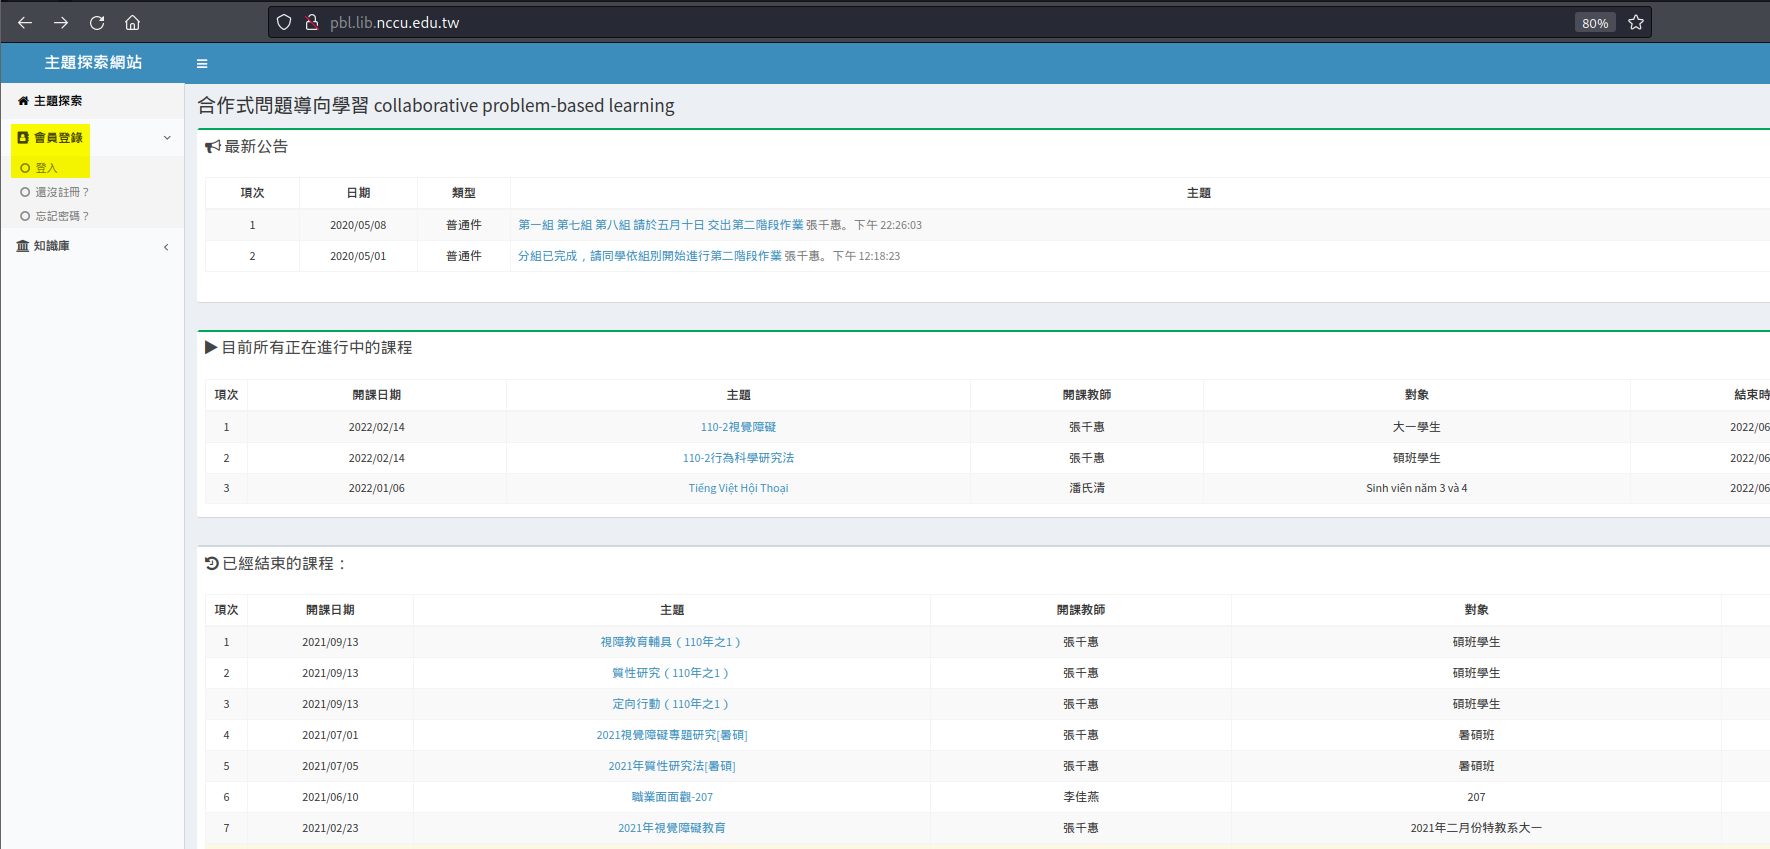Click the padlock site security icon

[x=311, y=22]
